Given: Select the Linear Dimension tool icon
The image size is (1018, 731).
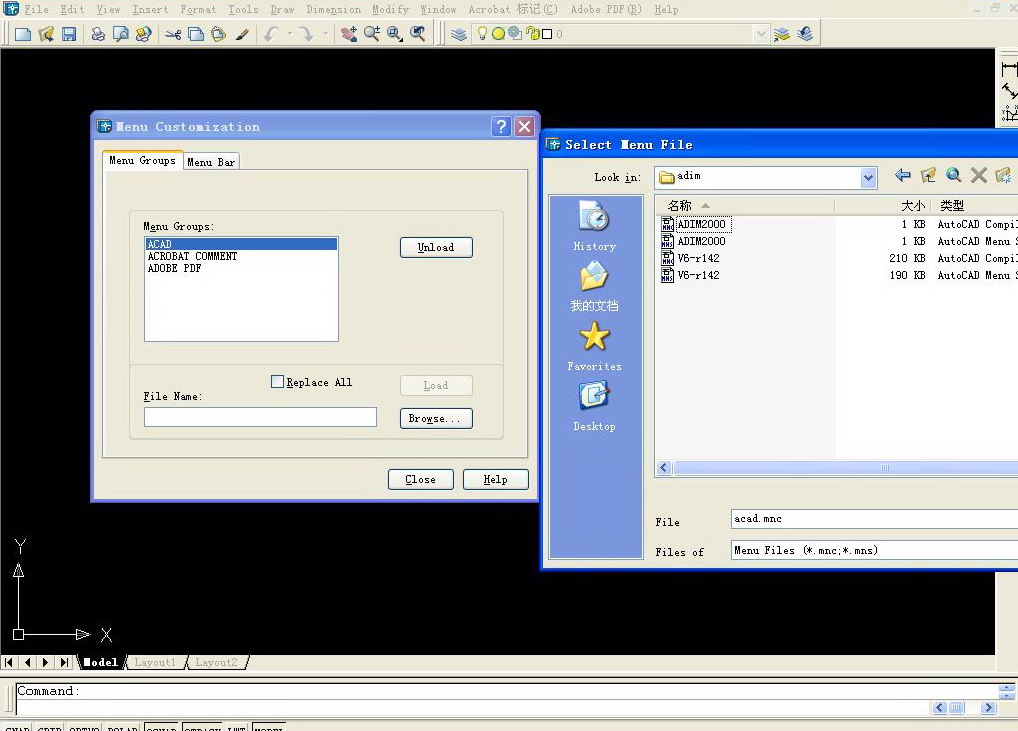Looking at the screenshot, I should pyautogui.click(x=1009, y=68).
